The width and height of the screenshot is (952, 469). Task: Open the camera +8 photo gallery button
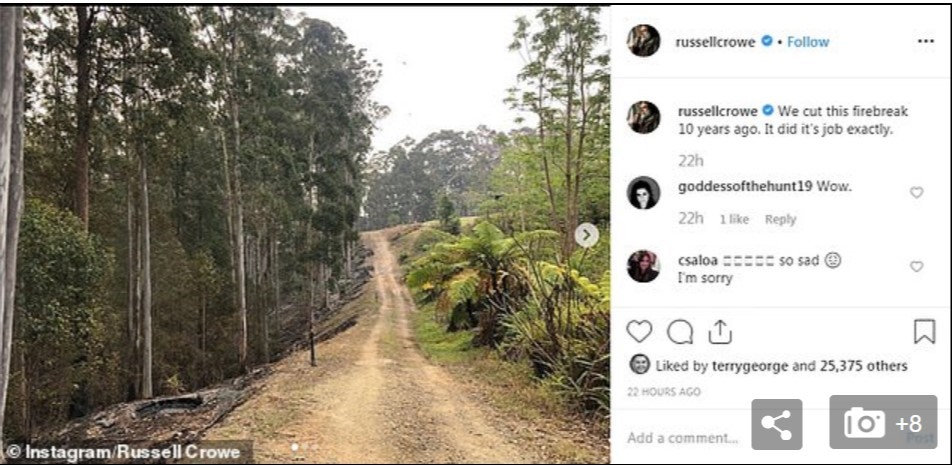coord(882,422)
